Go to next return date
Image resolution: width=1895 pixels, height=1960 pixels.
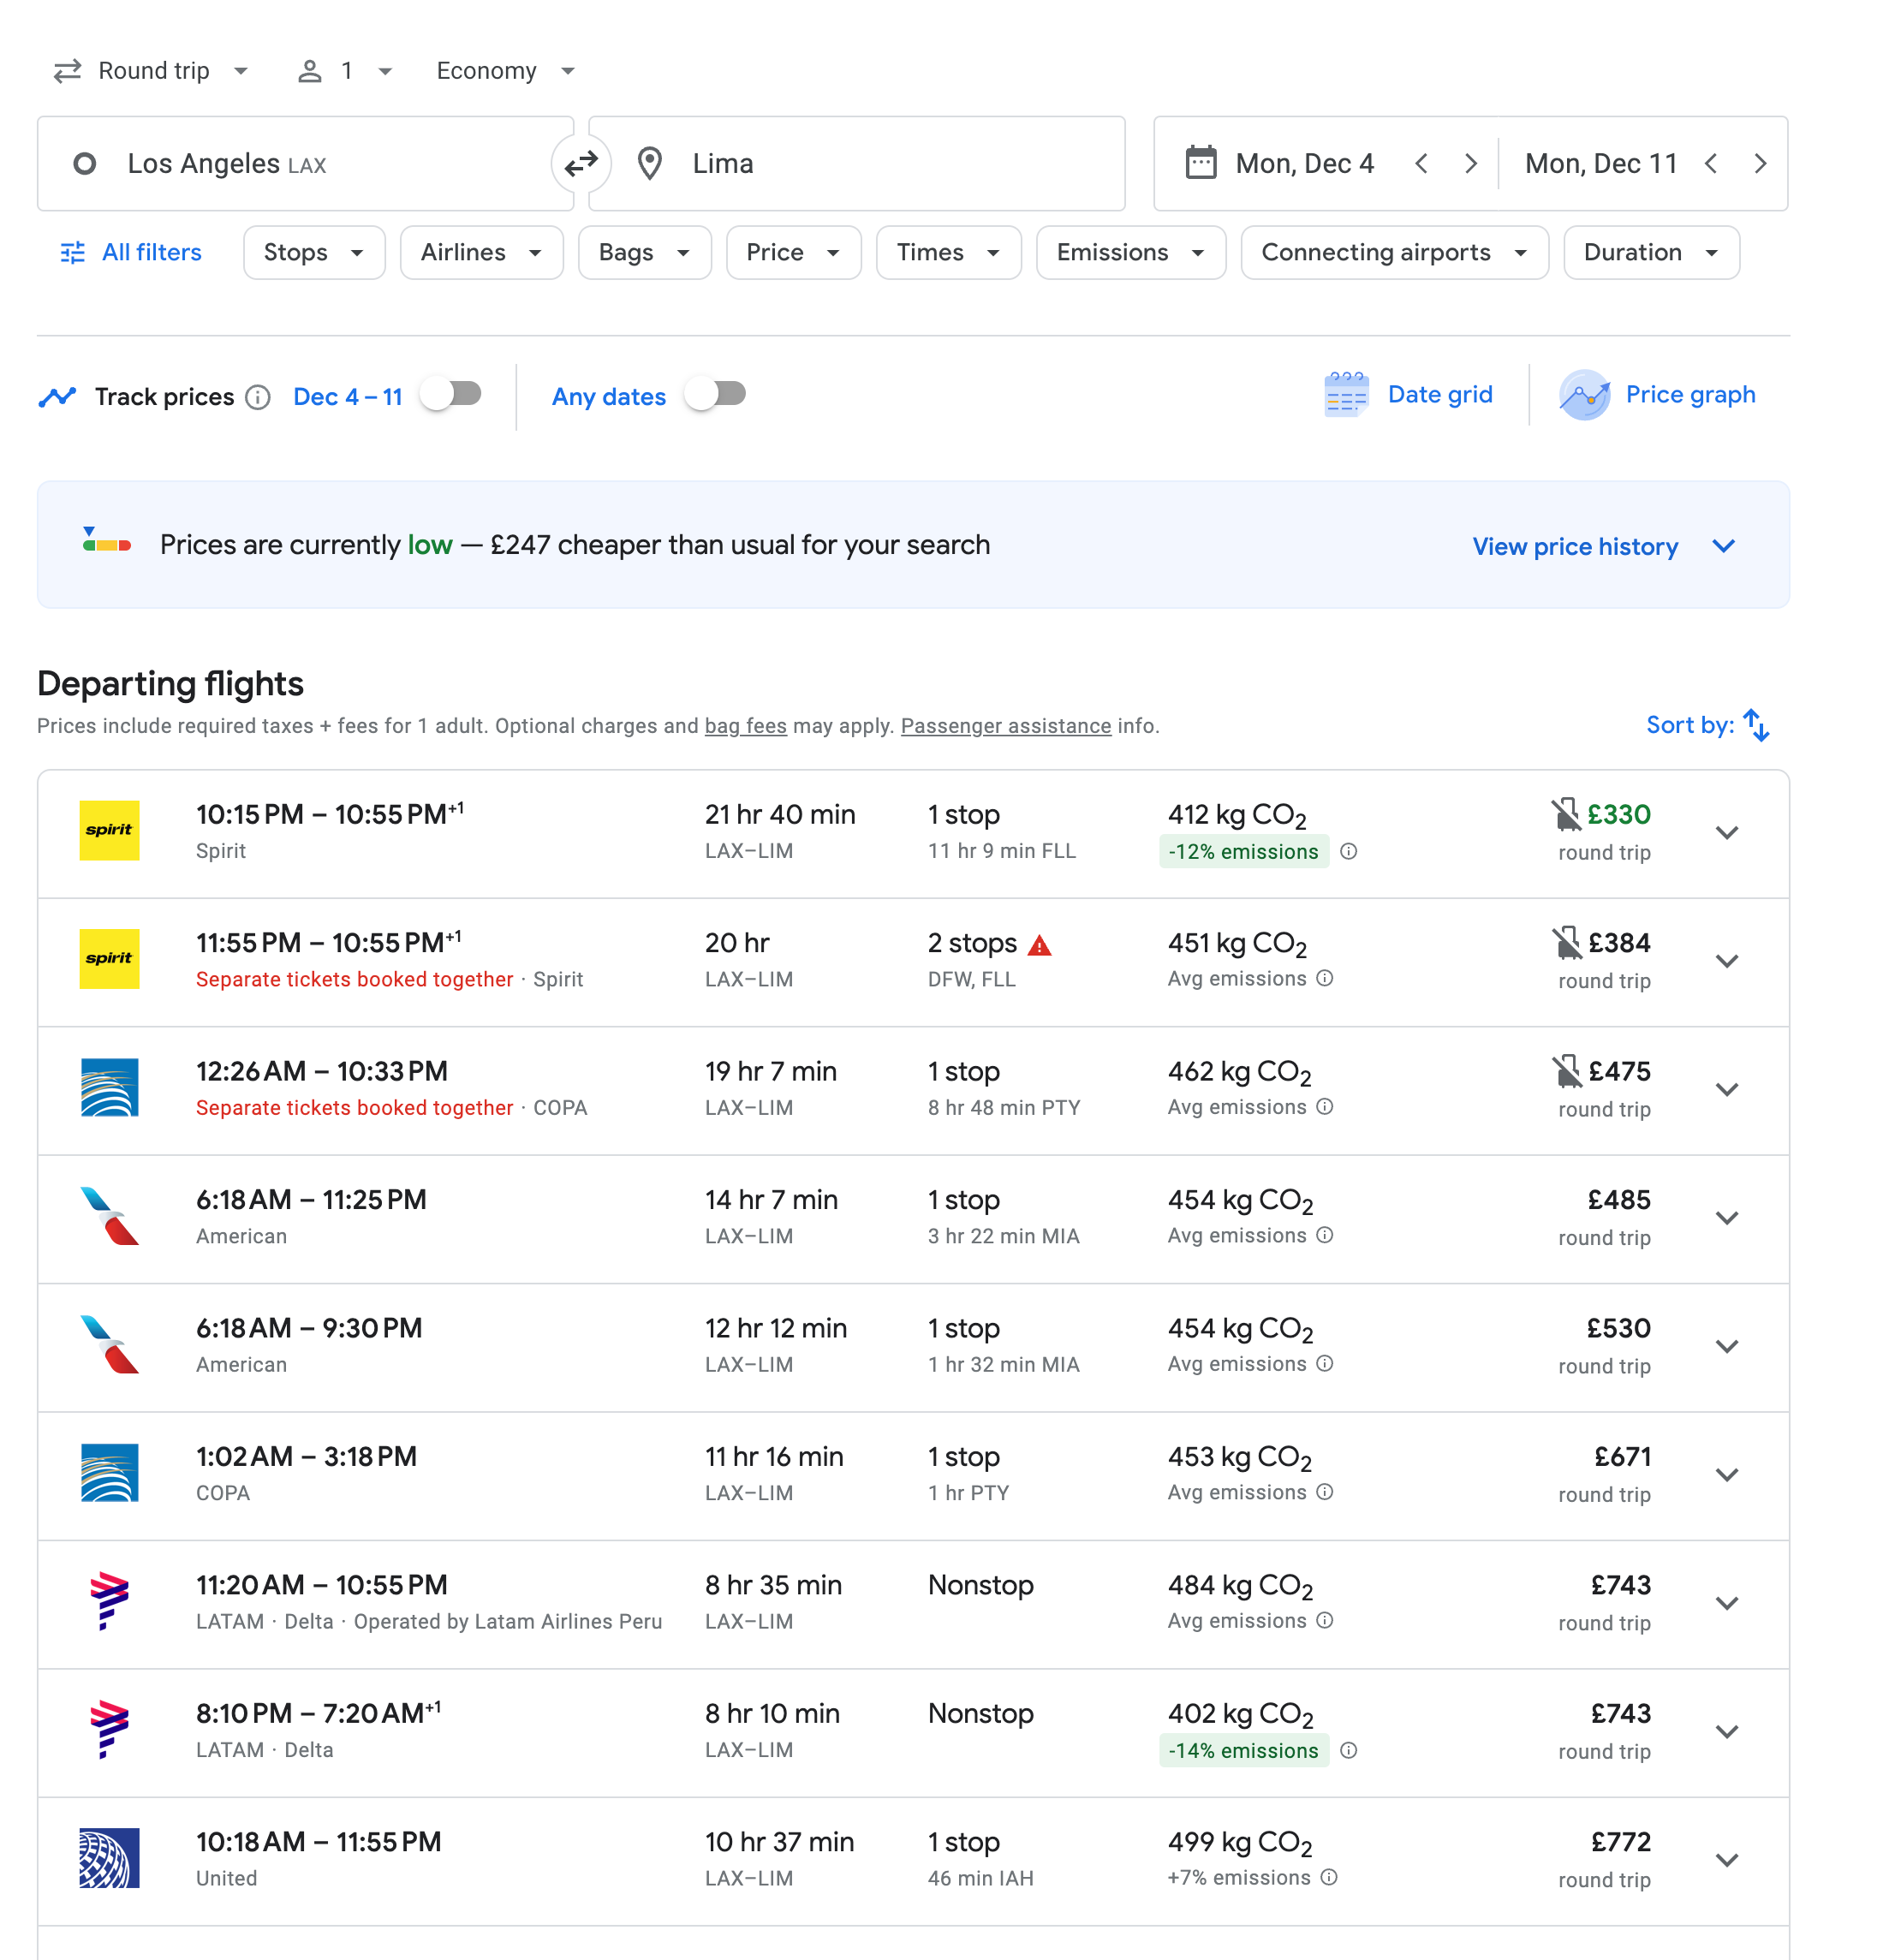tap(1760, 163)
